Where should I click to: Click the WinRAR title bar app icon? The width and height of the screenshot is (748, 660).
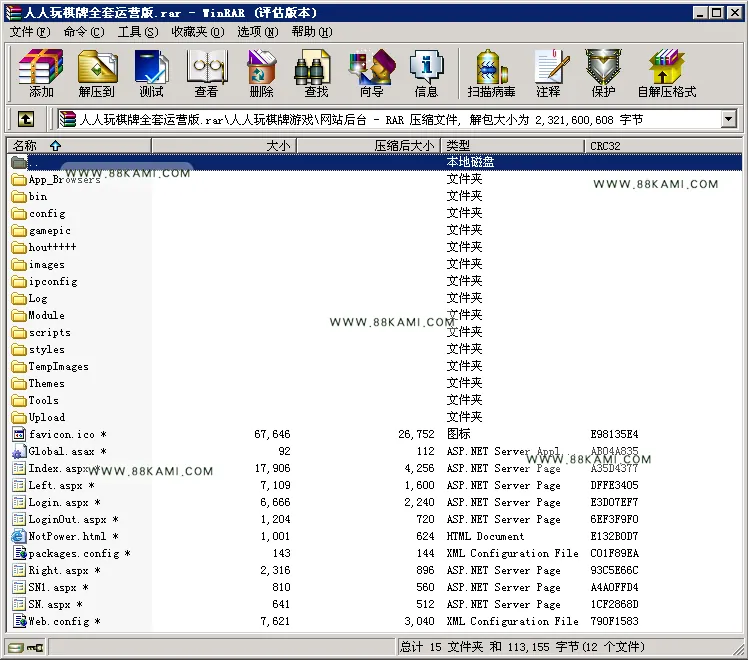tap(13, 13)
